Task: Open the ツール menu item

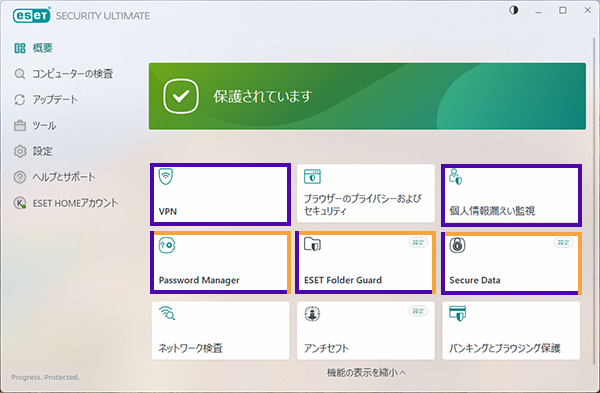Action: coord(44,126)
